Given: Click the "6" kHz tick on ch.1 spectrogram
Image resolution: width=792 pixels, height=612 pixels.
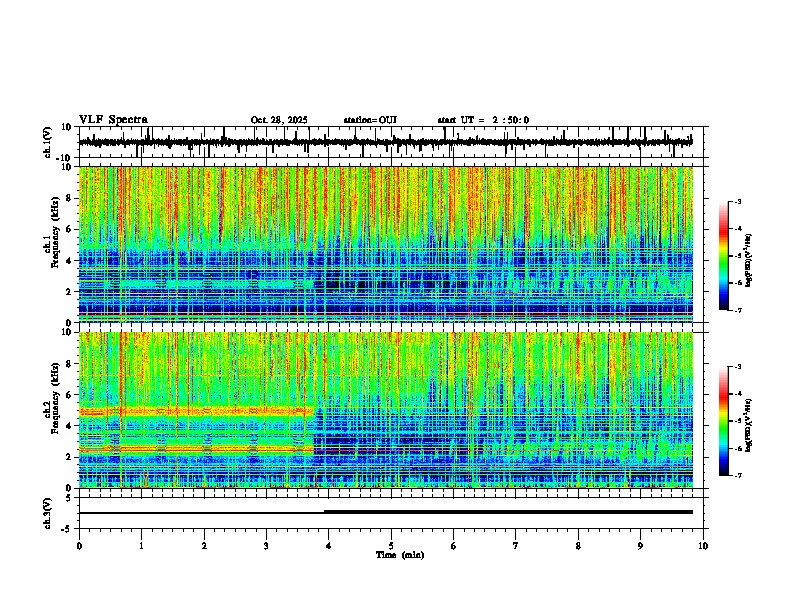Looking at the screenshot, I should (x=69, y=229).
